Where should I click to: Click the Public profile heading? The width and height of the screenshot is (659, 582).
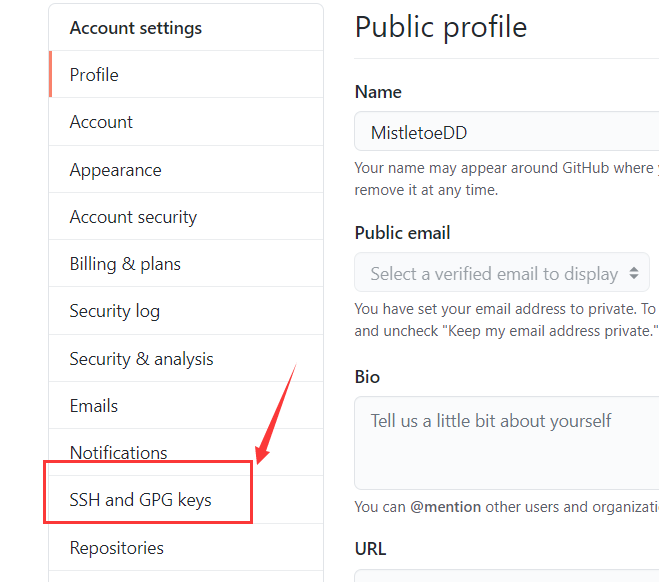(x=440, y=27)
